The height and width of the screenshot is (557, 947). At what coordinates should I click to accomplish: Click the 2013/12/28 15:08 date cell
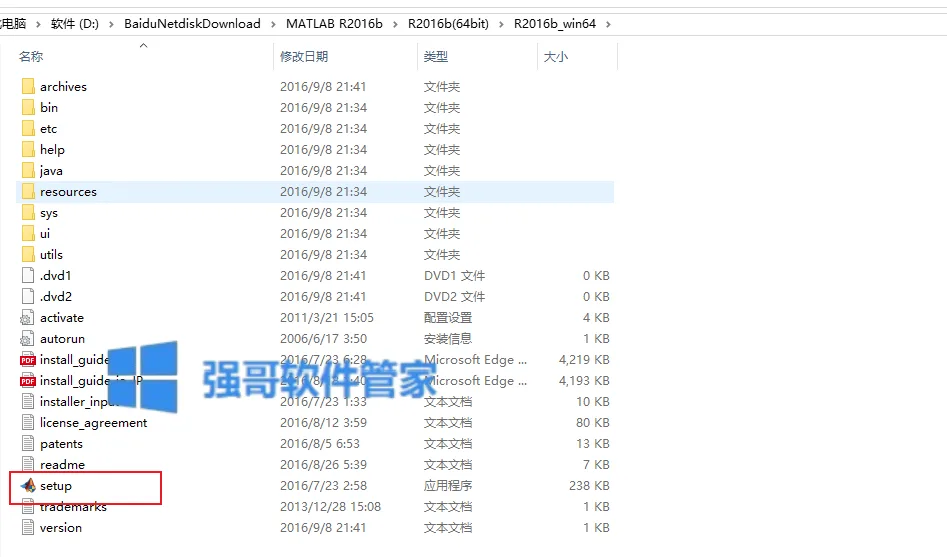click(330, 507)
